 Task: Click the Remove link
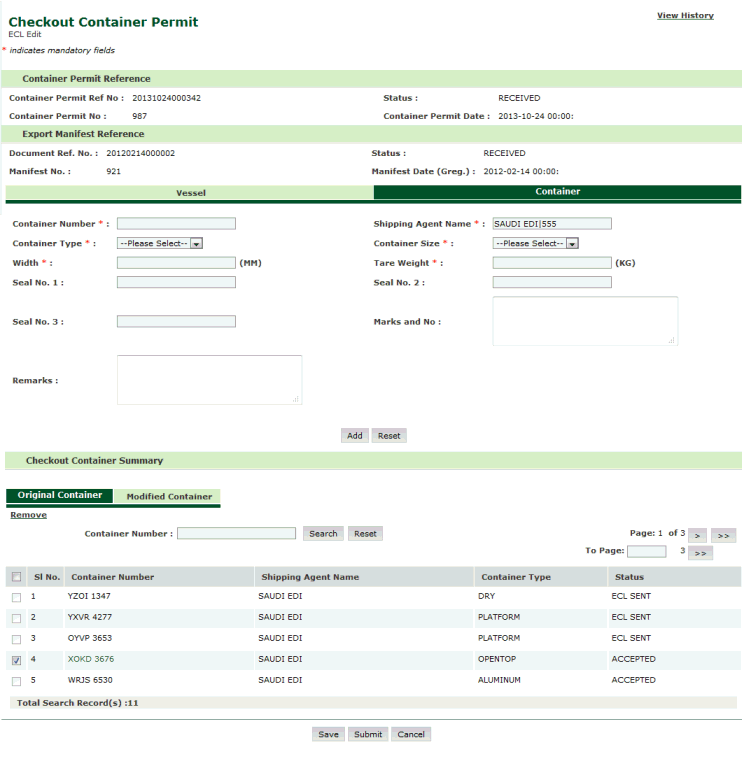tap(28, 515)
